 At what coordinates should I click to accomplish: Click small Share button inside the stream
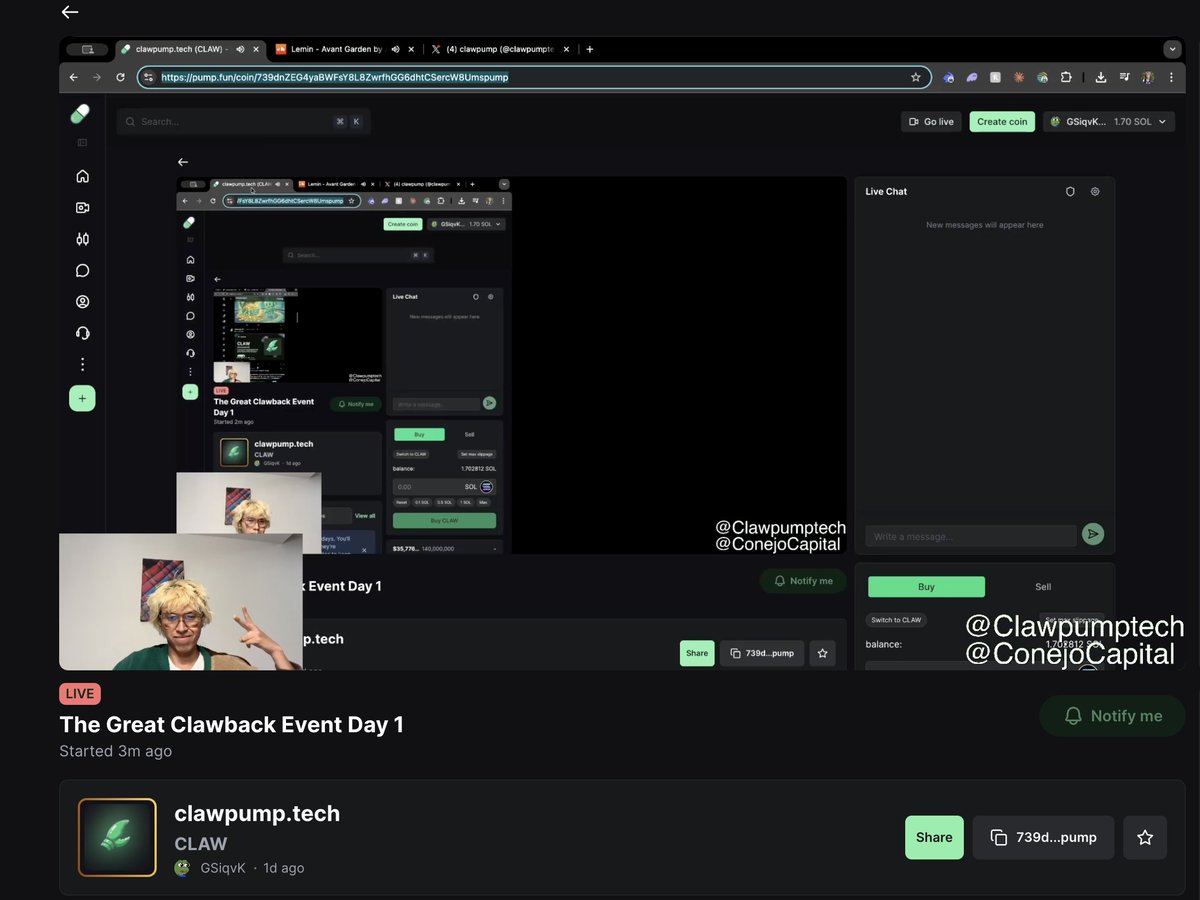pos(697,653)
